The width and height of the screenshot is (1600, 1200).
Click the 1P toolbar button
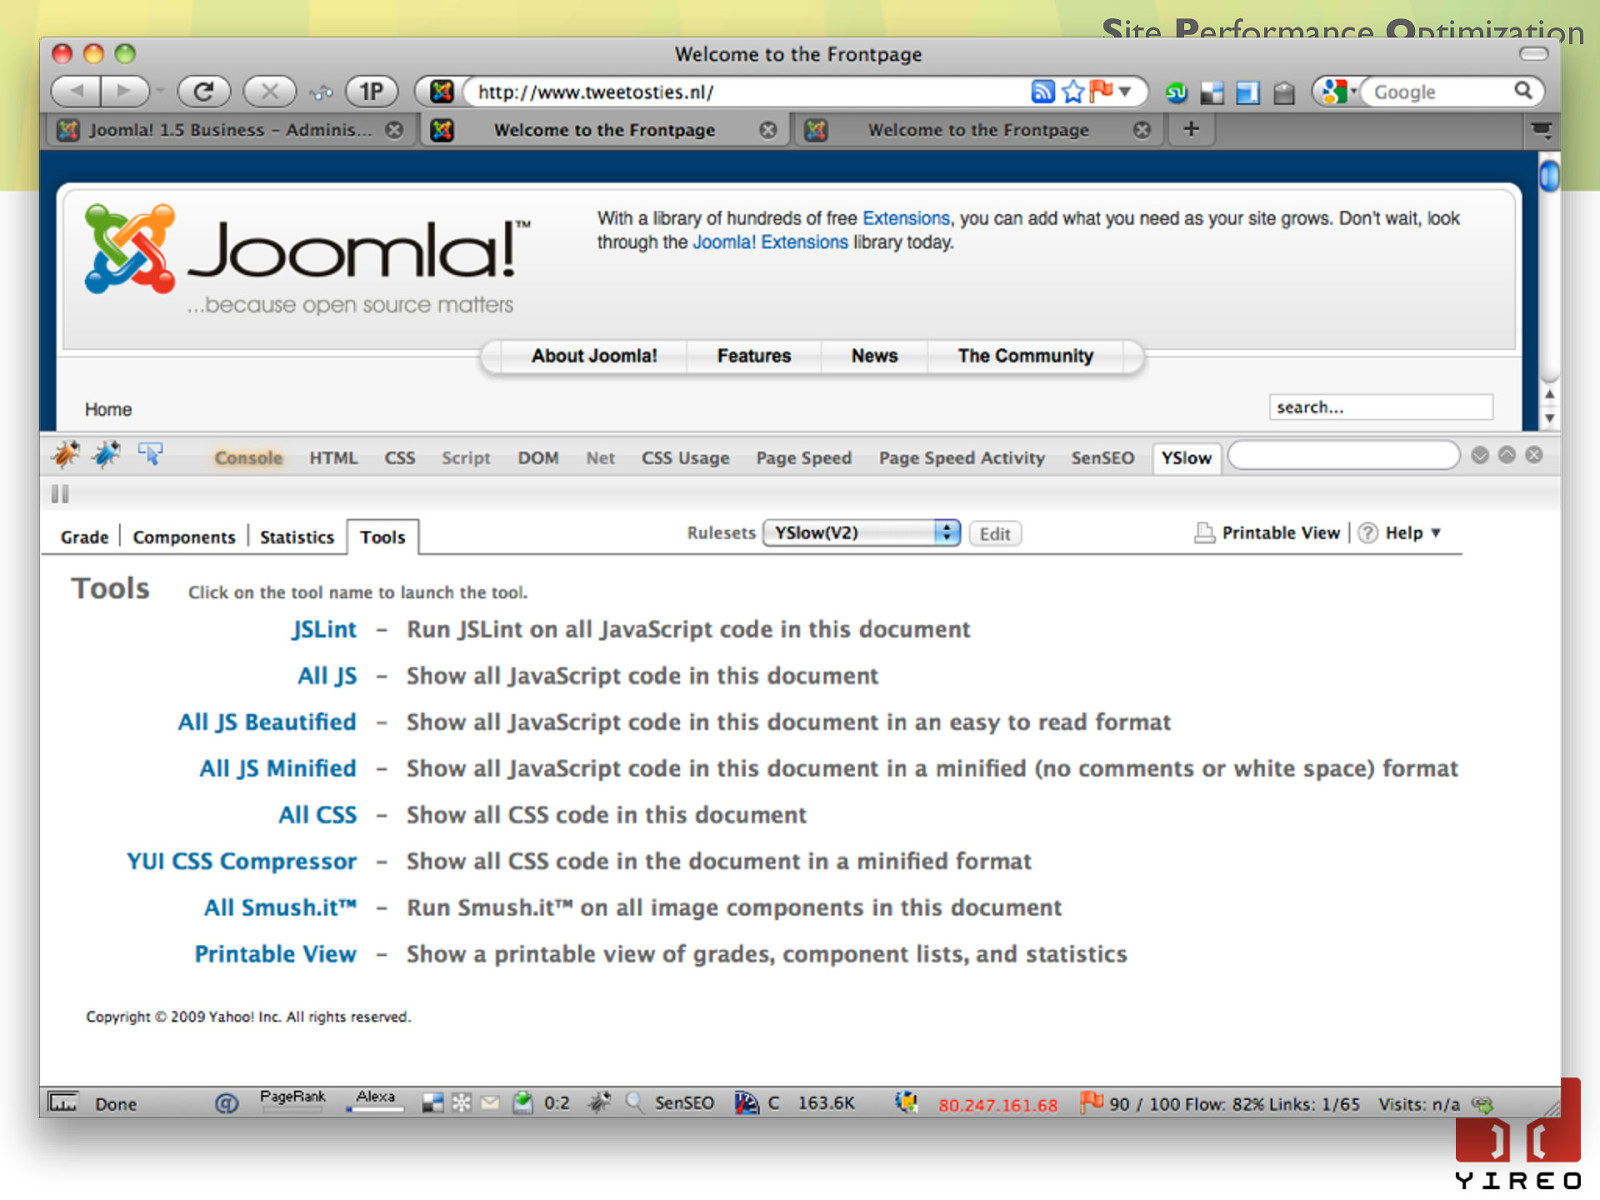(371, 92)
